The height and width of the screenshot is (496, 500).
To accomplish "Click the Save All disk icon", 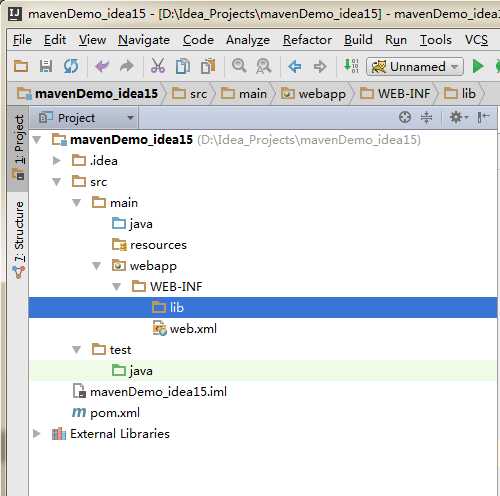I will click(46, 66).
